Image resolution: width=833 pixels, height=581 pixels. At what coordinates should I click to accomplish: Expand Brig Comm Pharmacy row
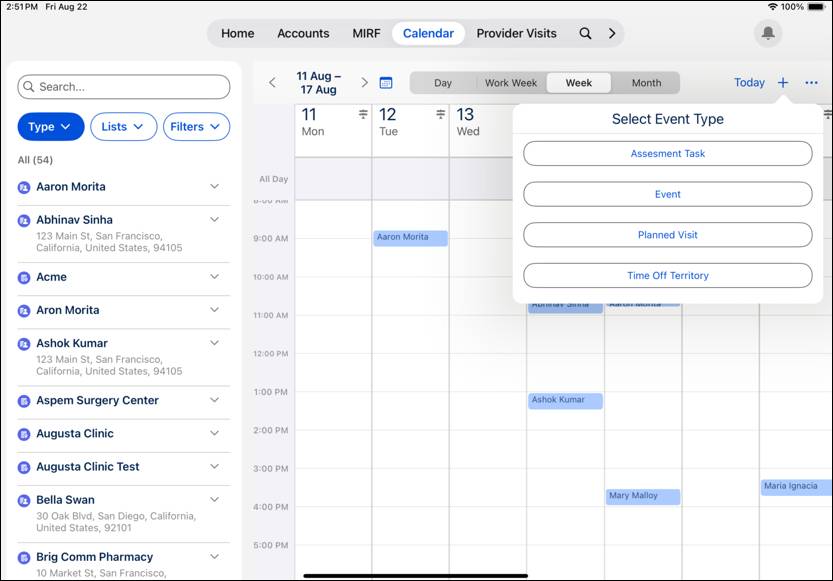[x=214, y=557]
